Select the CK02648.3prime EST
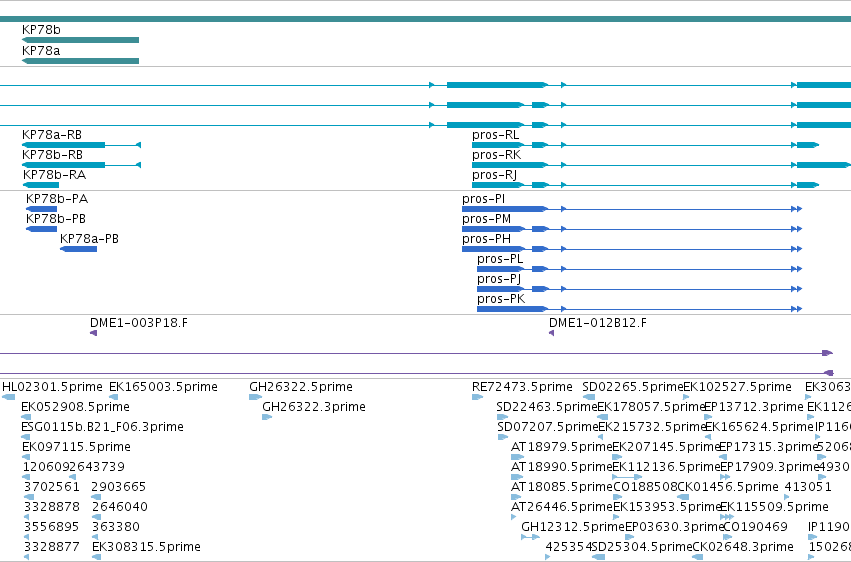851x562 pixels. pos(698,557)
